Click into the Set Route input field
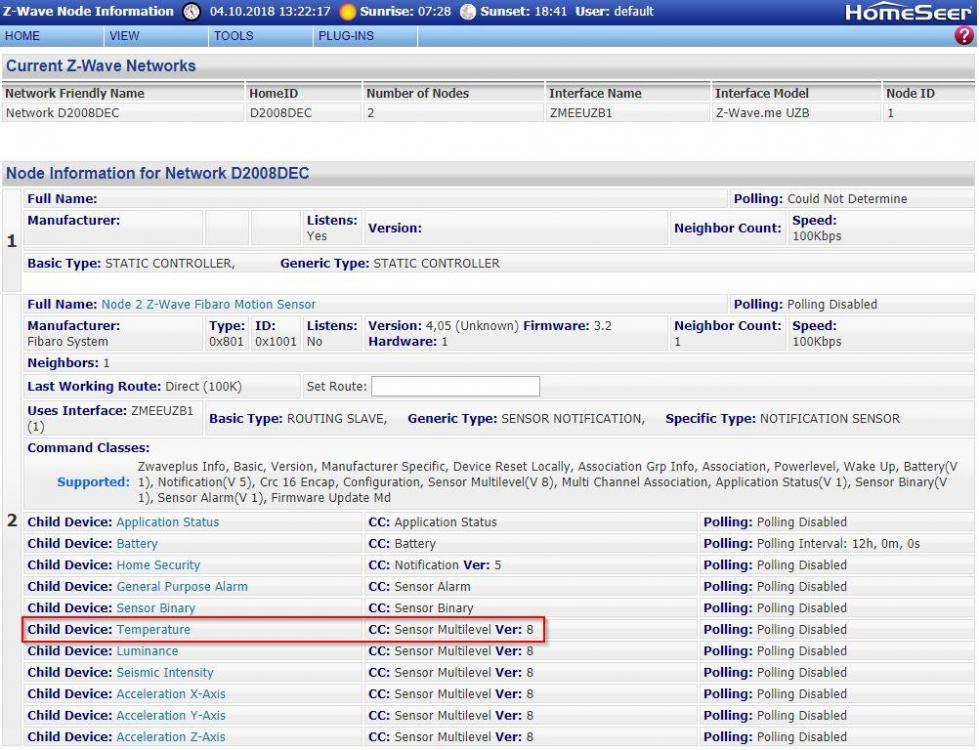This screenshot has width=979, height=750. 455,386
